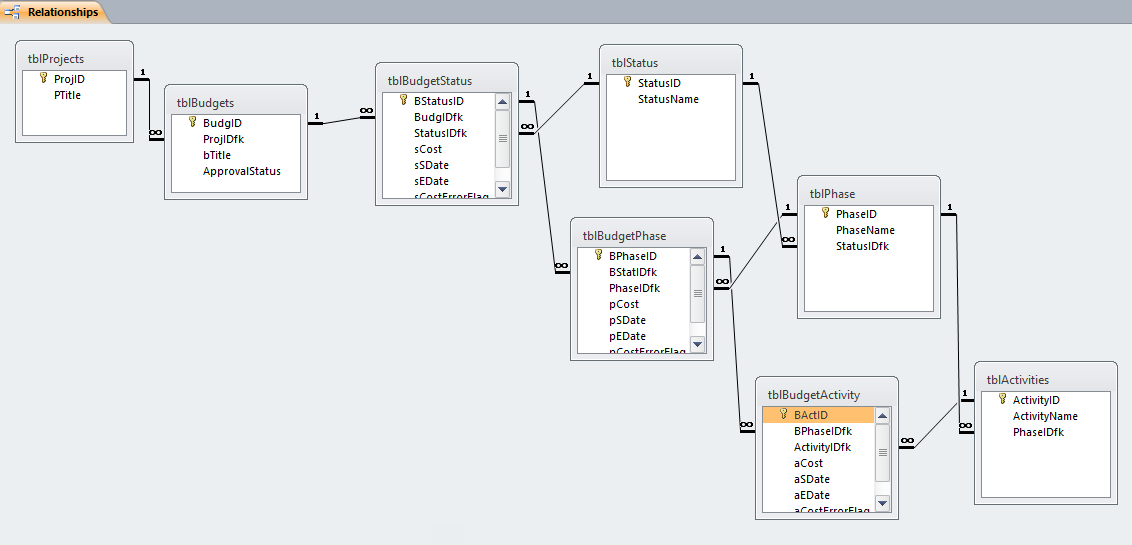
Task: Select the tblBudgetStatus table title
Action: (x=430, y=80)
